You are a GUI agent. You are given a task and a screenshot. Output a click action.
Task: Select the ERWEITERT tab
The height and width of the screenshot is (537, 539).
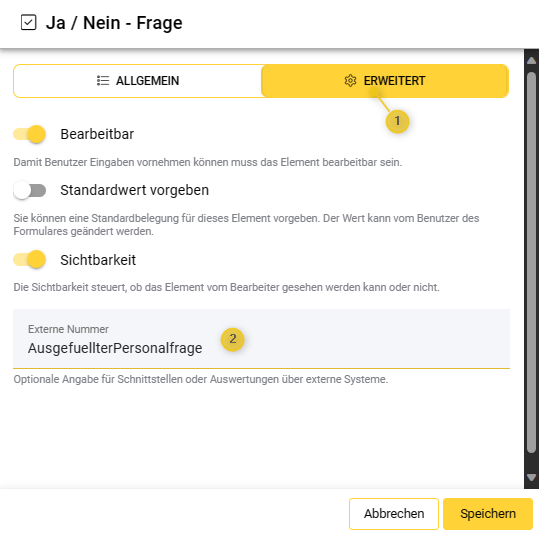pyautogui.click(x=385, y=81)
